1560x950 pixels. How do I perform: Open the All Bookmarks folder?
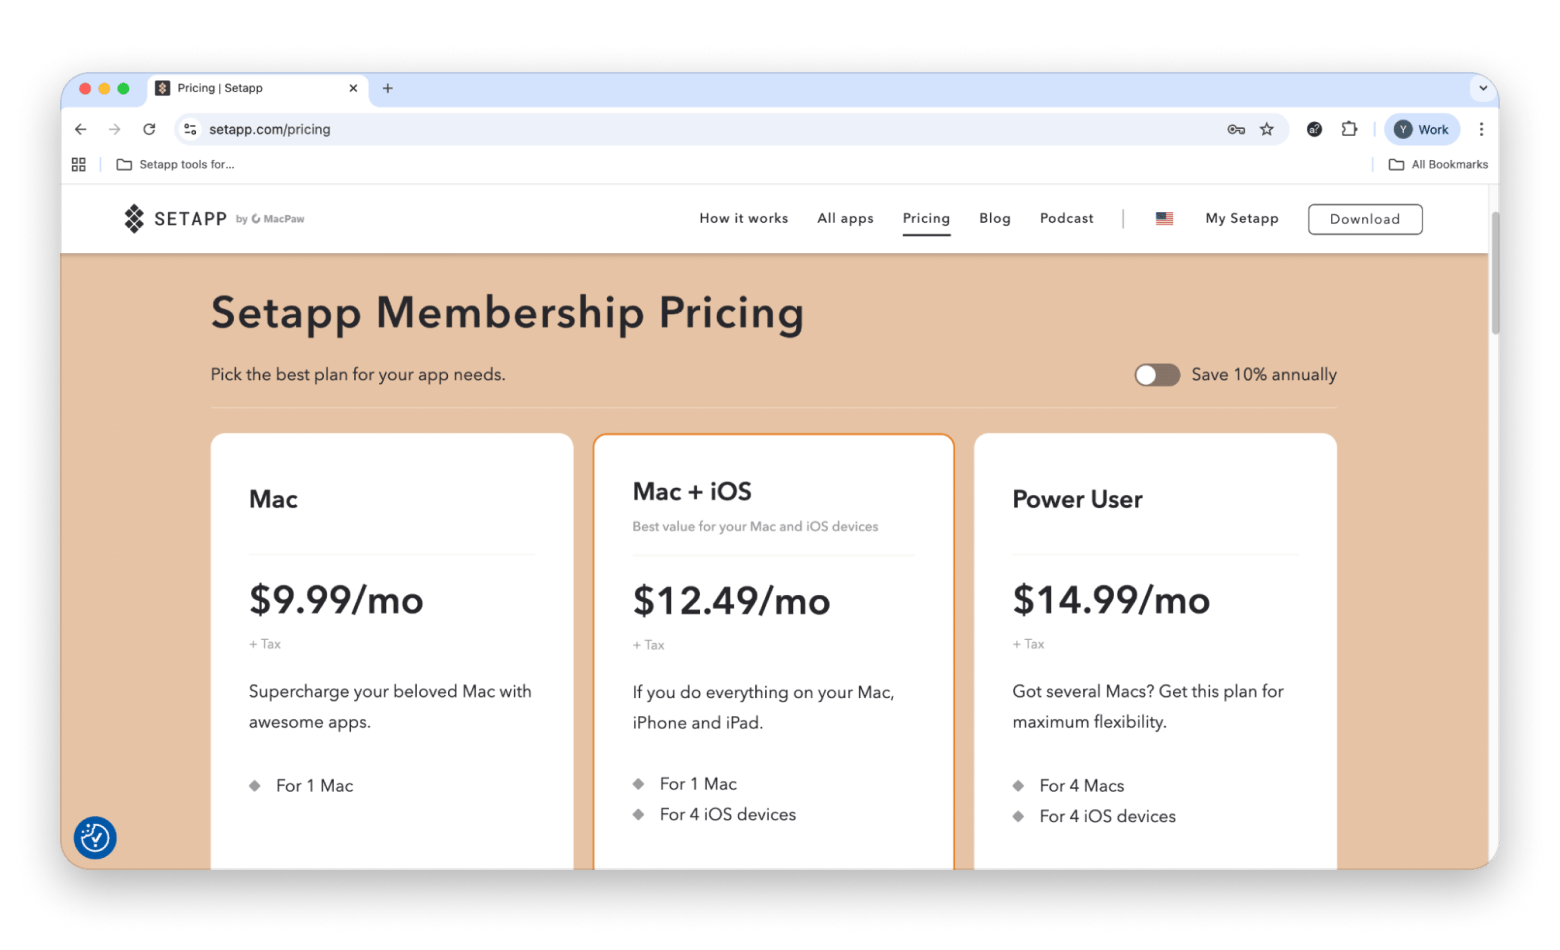[1438, 164]
